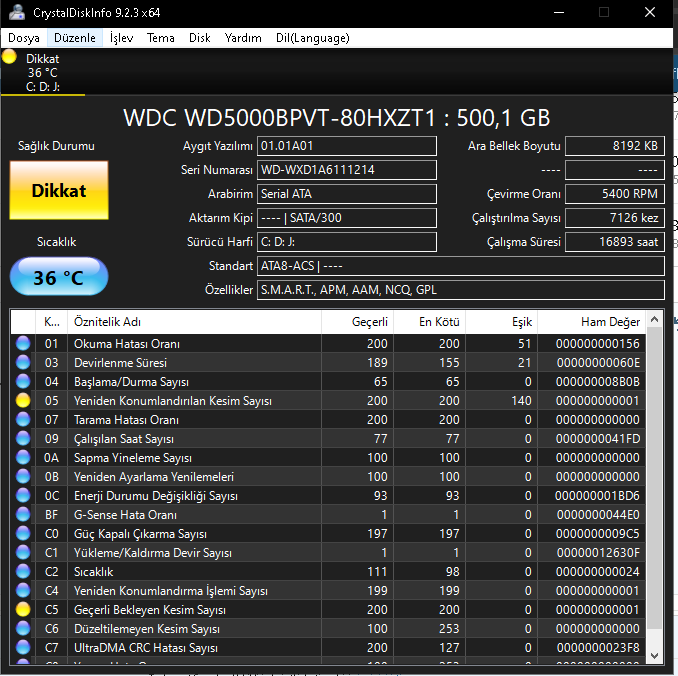Click the serial number field WD-WXD1A6111214
This screenshot has height=676, width=678.
click(347, 170)
